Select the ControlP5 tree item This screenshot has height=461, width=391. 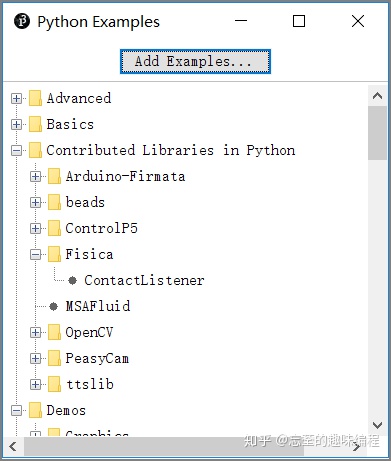click(101, 228)
